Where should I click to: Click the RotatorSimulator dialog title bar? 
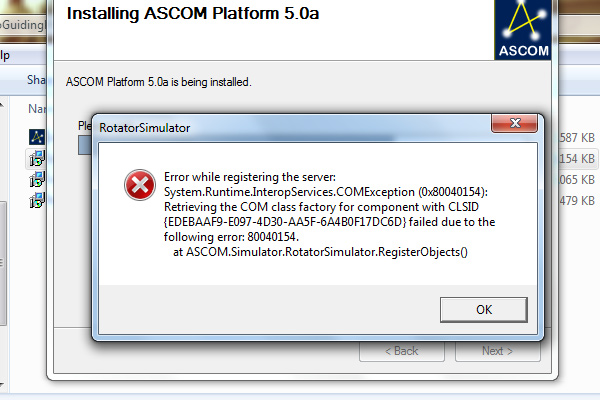(x=293, y=127)
